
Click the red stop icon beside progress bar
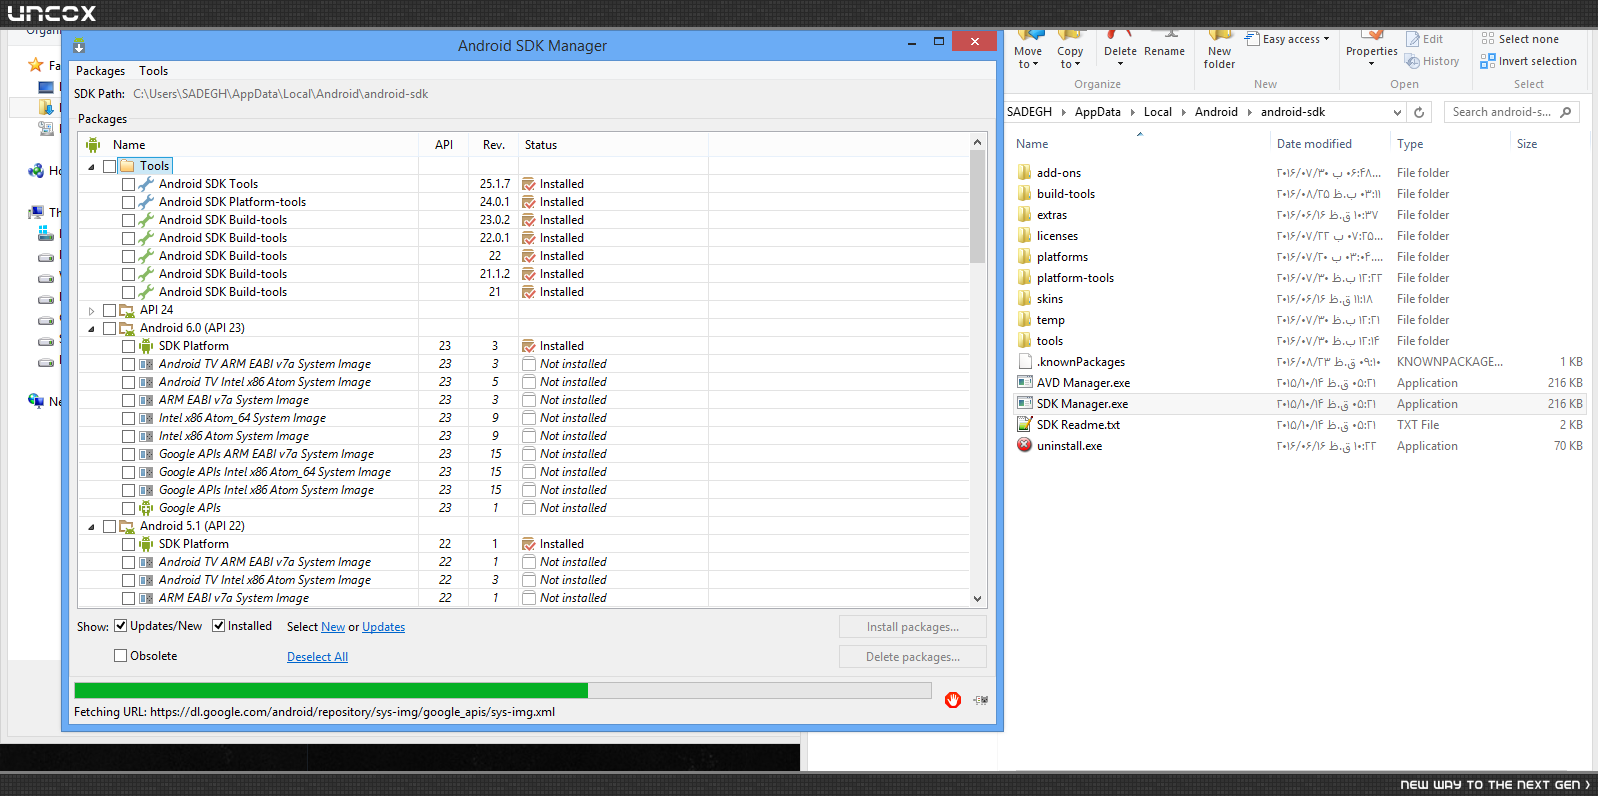tap(953, 700)
